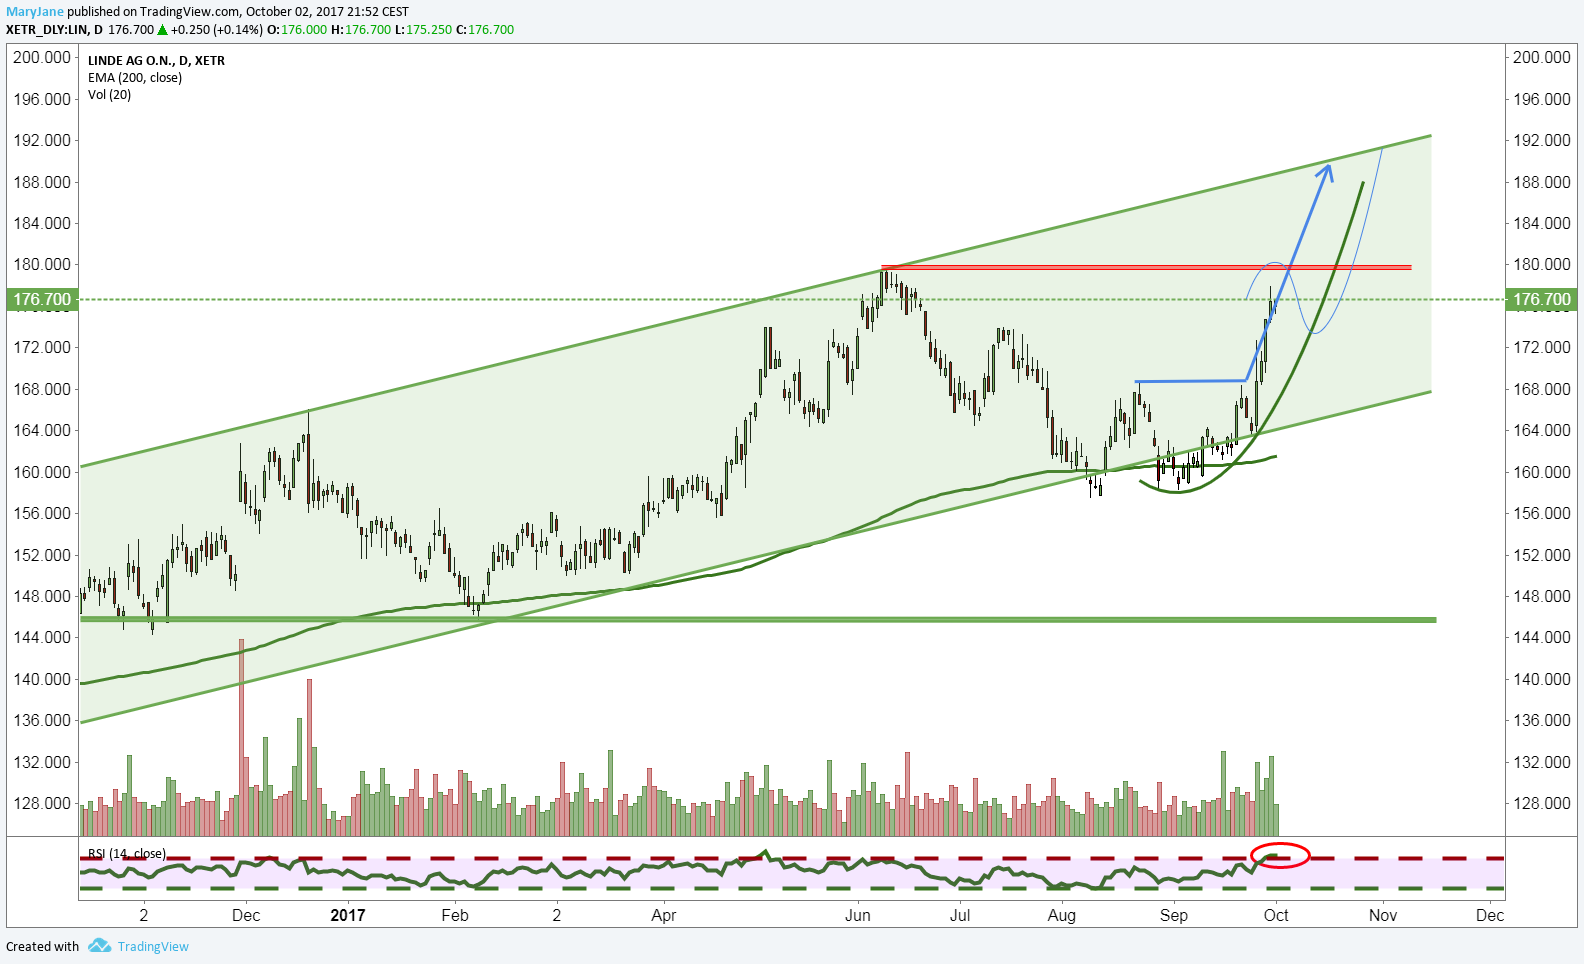The image size is (1584, 964).
Task: Click the Vol (20) indicator label
Action: pyautogui.click(x=109, y=95)
